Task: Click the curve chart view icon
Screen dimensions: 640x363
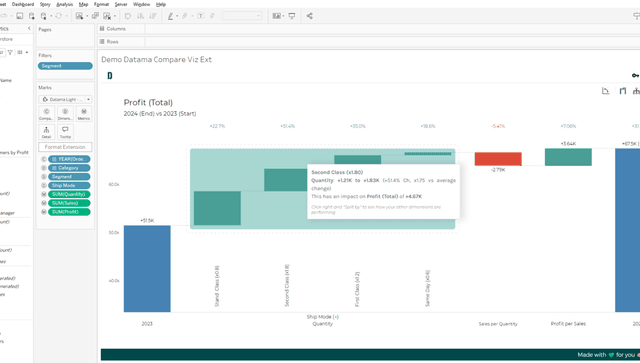Action: click(606, 91)
